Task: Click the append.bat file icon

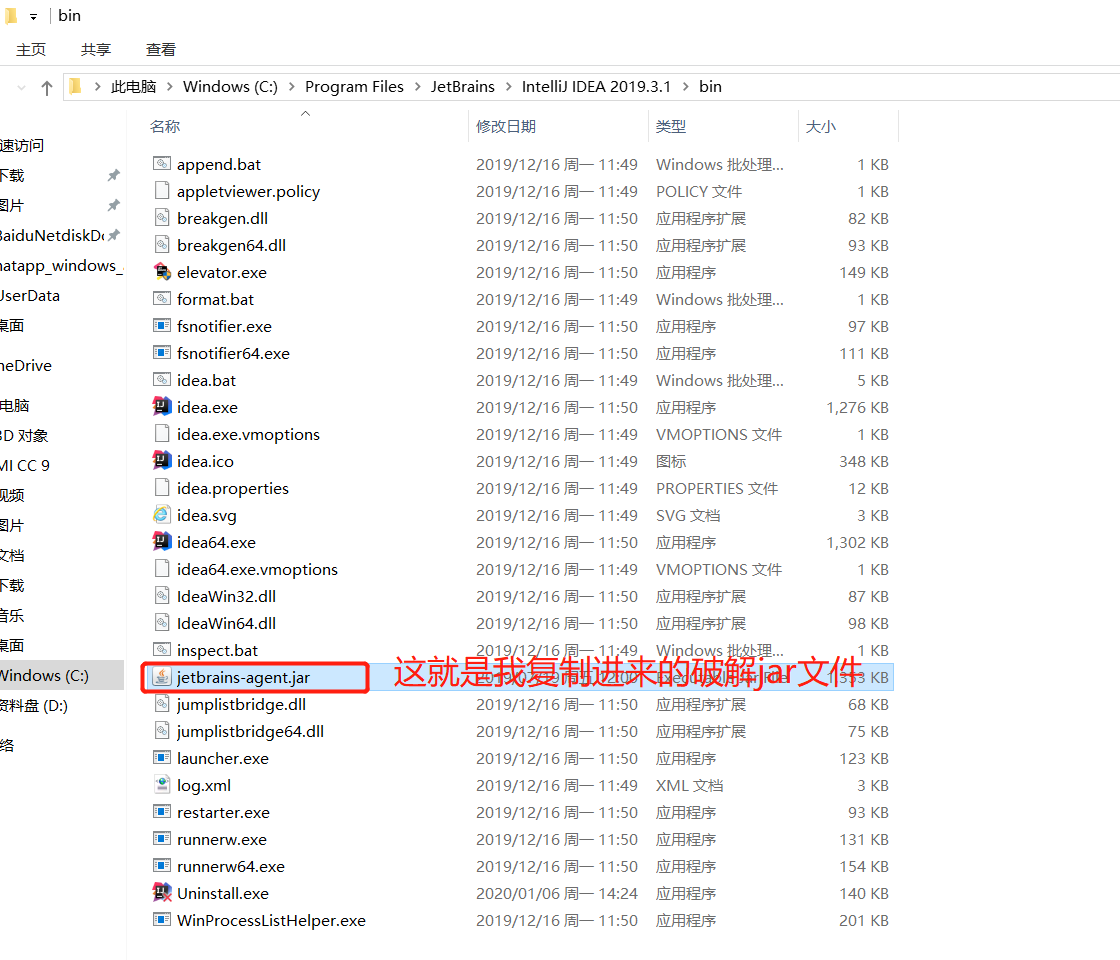Action: [162, 164]
